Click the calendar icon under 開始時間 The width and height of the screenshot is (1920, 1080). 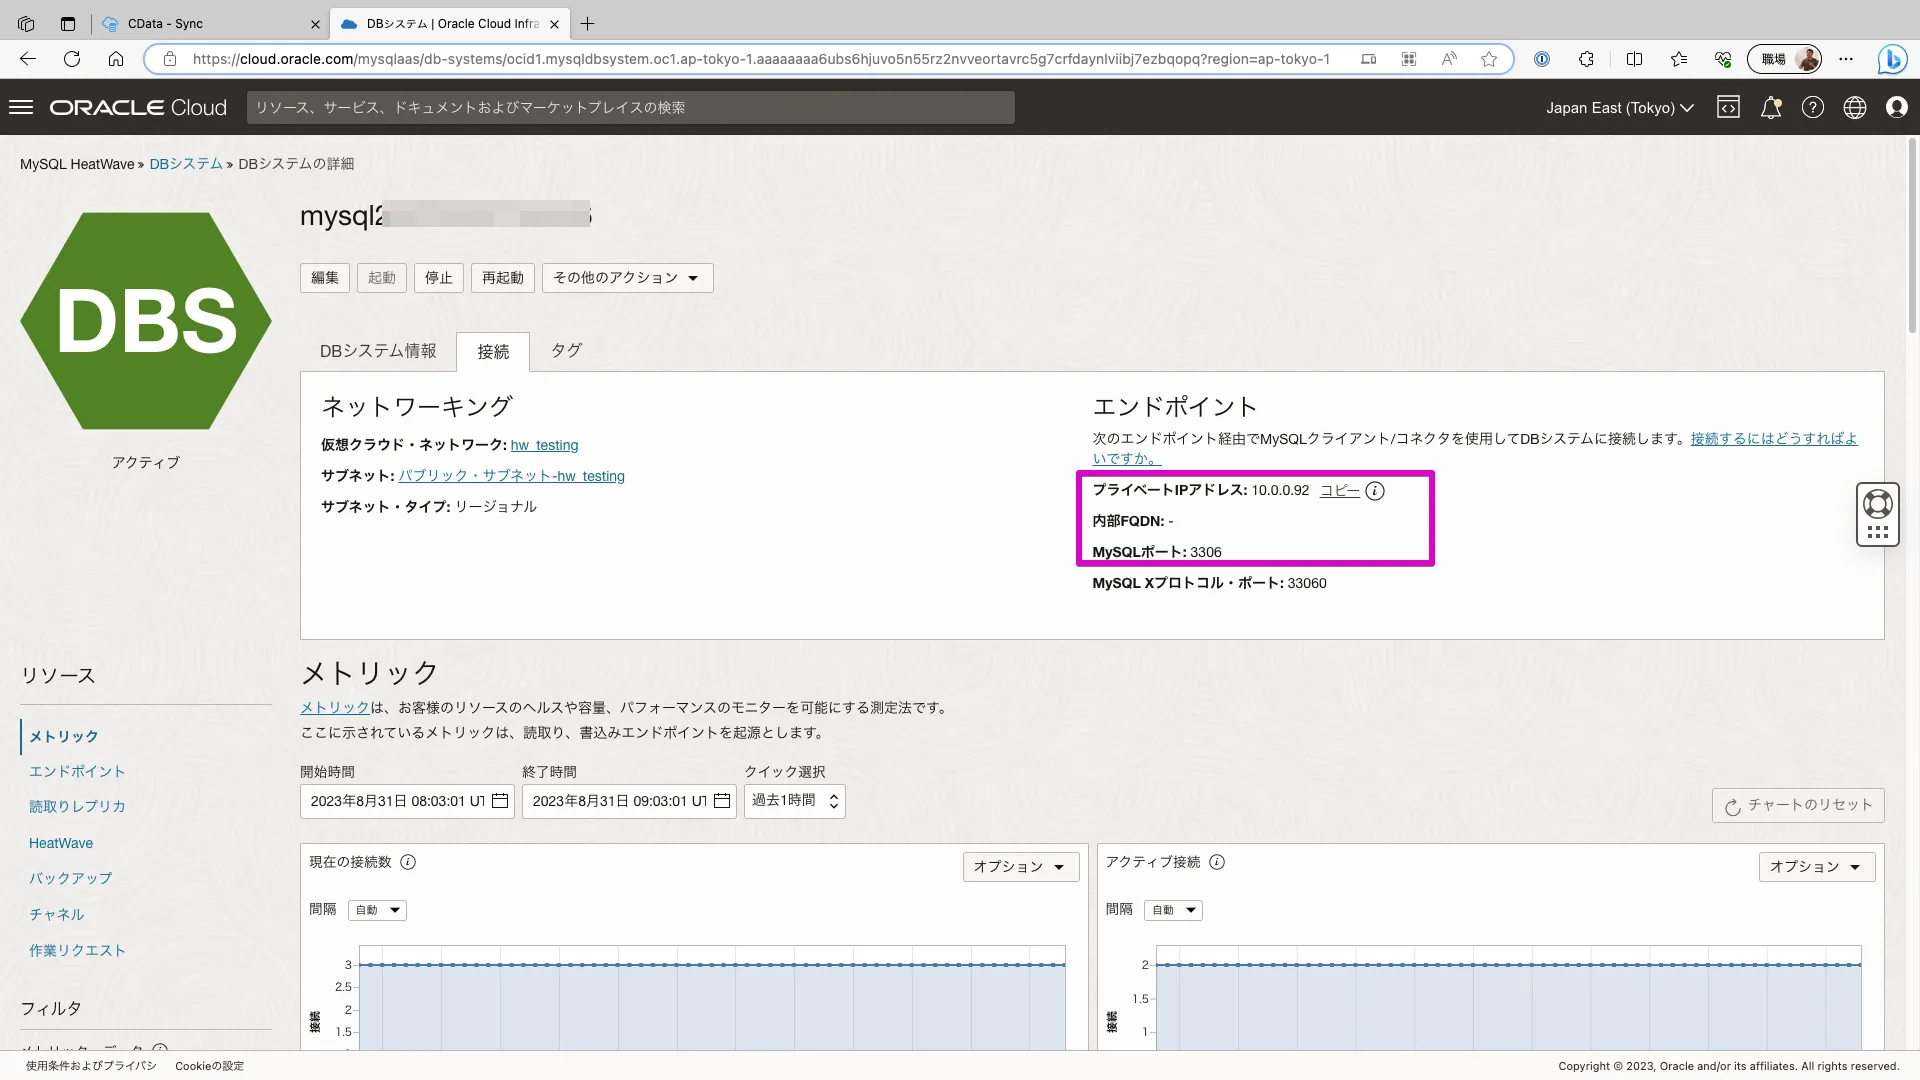(x=499, y=801)
